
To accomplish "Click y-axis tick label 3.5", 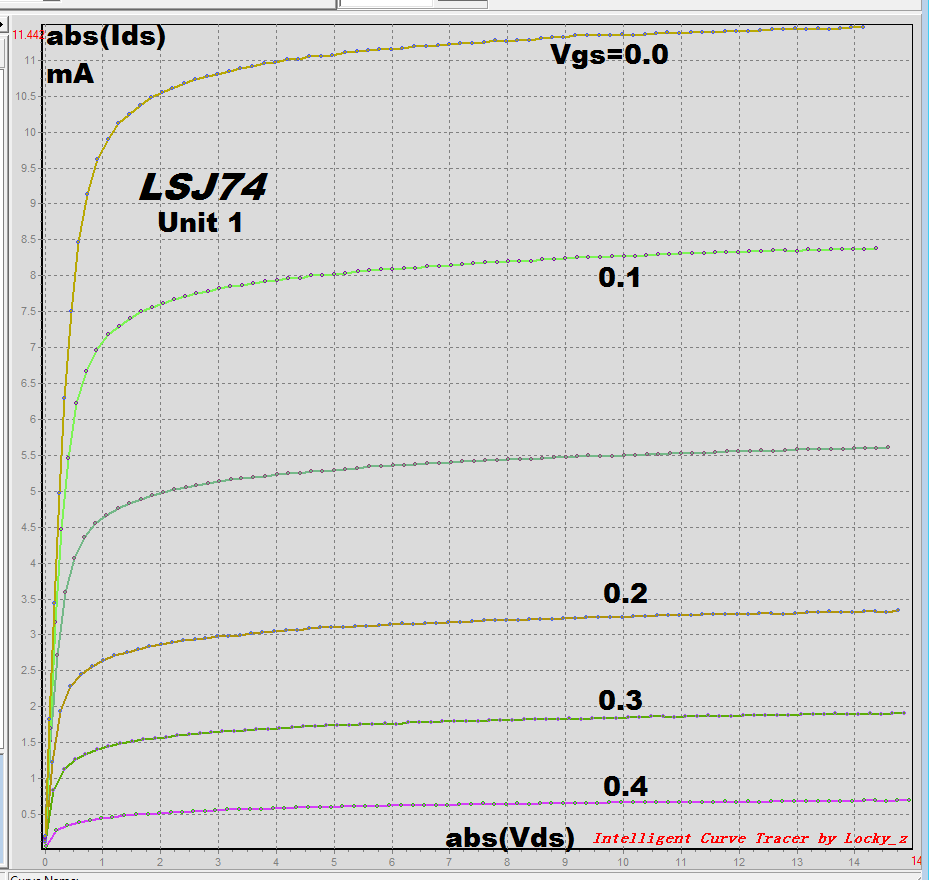I will [x=28, y=599].
